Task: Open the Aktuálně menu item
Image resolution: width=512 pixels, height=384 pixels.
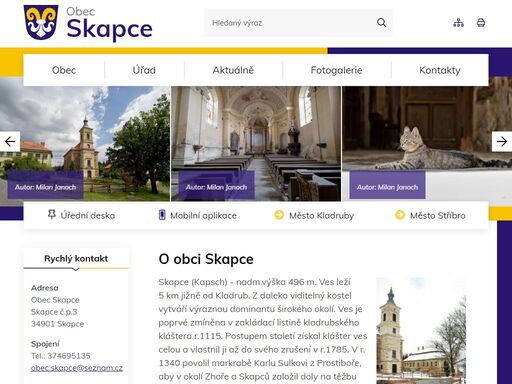Action: (x=233, y=70)
